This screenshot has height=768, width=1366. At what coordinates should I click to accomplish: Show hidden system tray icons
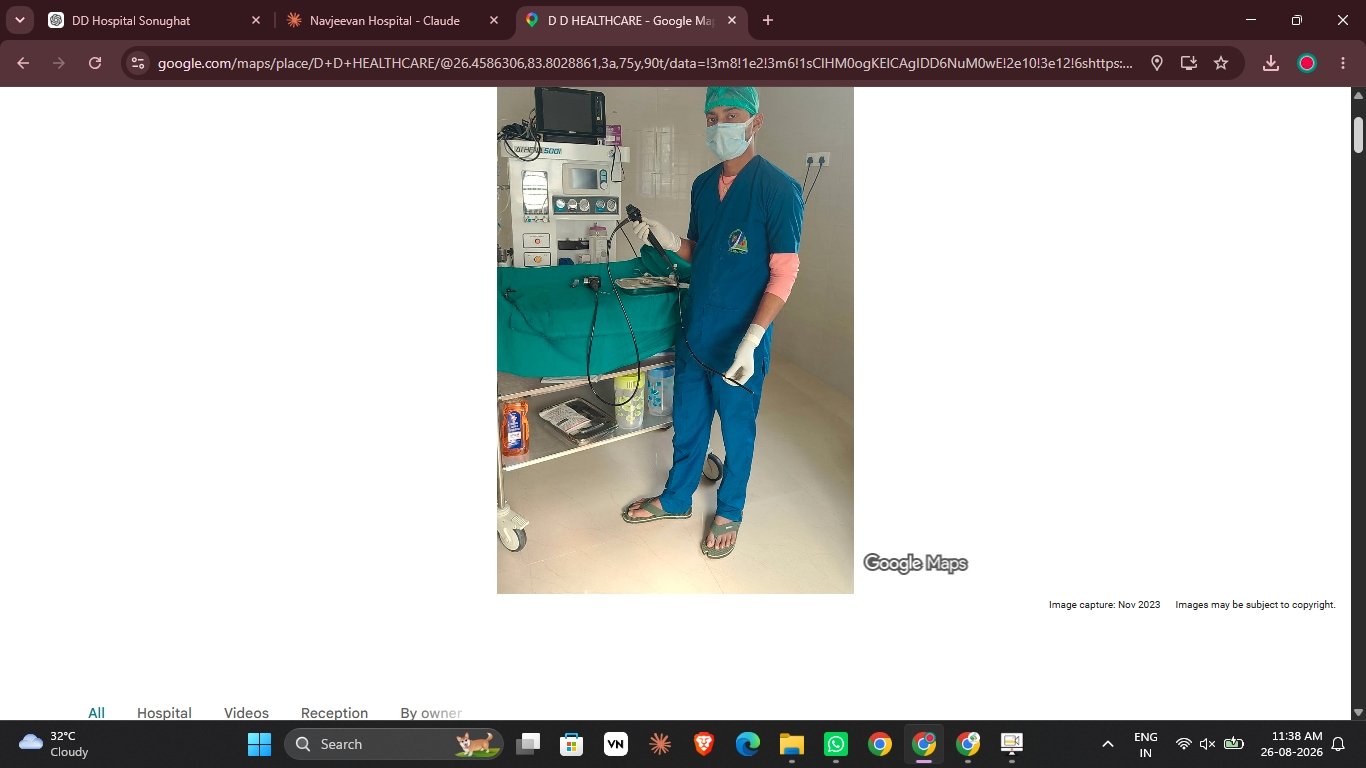tap(1107, 744)
